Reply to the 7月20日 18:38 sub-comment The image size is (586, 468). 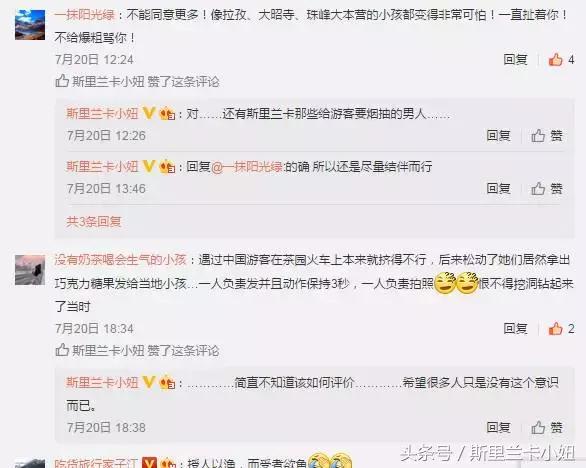coord(499,428)
